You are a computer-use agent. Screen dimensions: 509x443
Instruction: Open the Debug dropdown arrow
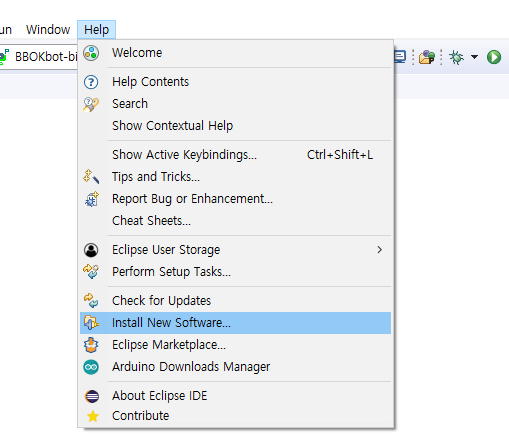(x=474, y=57)
